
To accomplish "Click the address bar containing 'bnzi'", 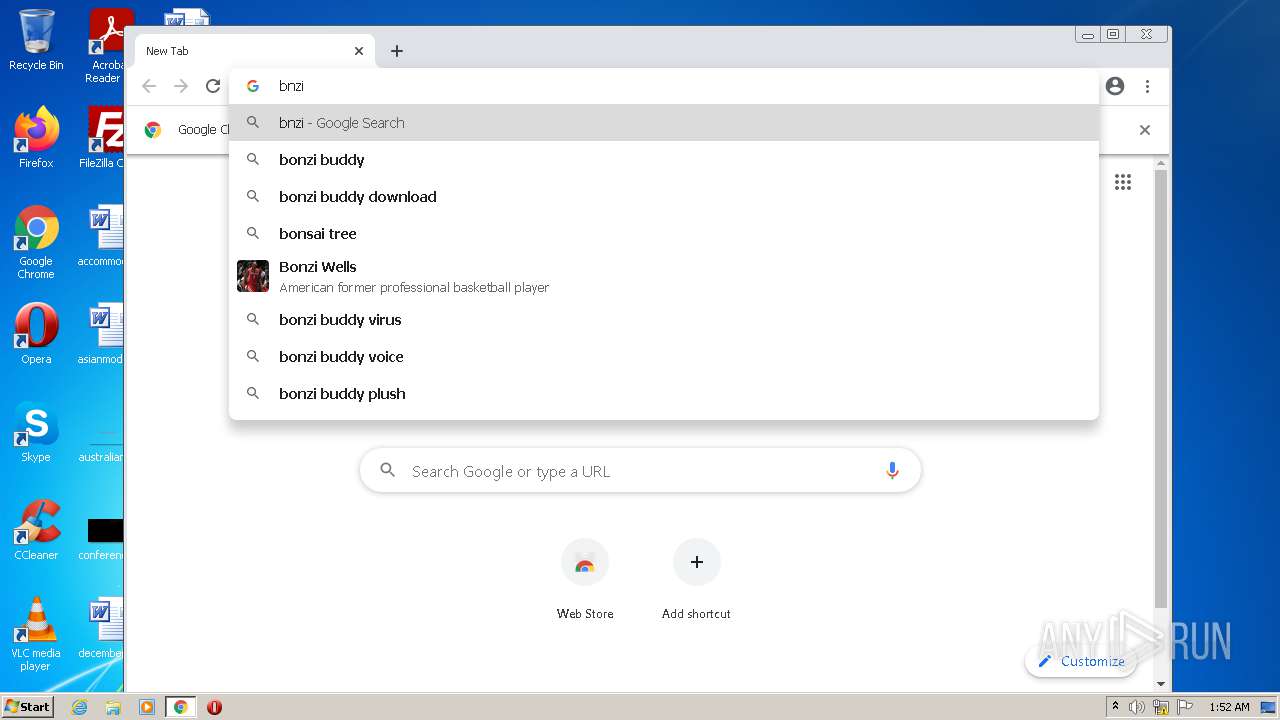I will coord(664,86).
